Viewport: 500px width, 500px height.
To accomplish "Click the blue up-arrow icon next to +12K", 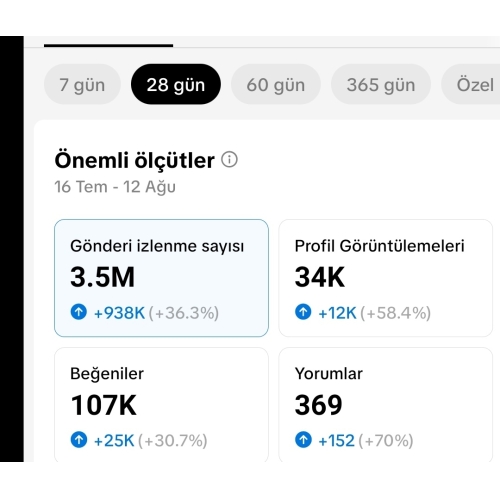I will pos(303,312).
